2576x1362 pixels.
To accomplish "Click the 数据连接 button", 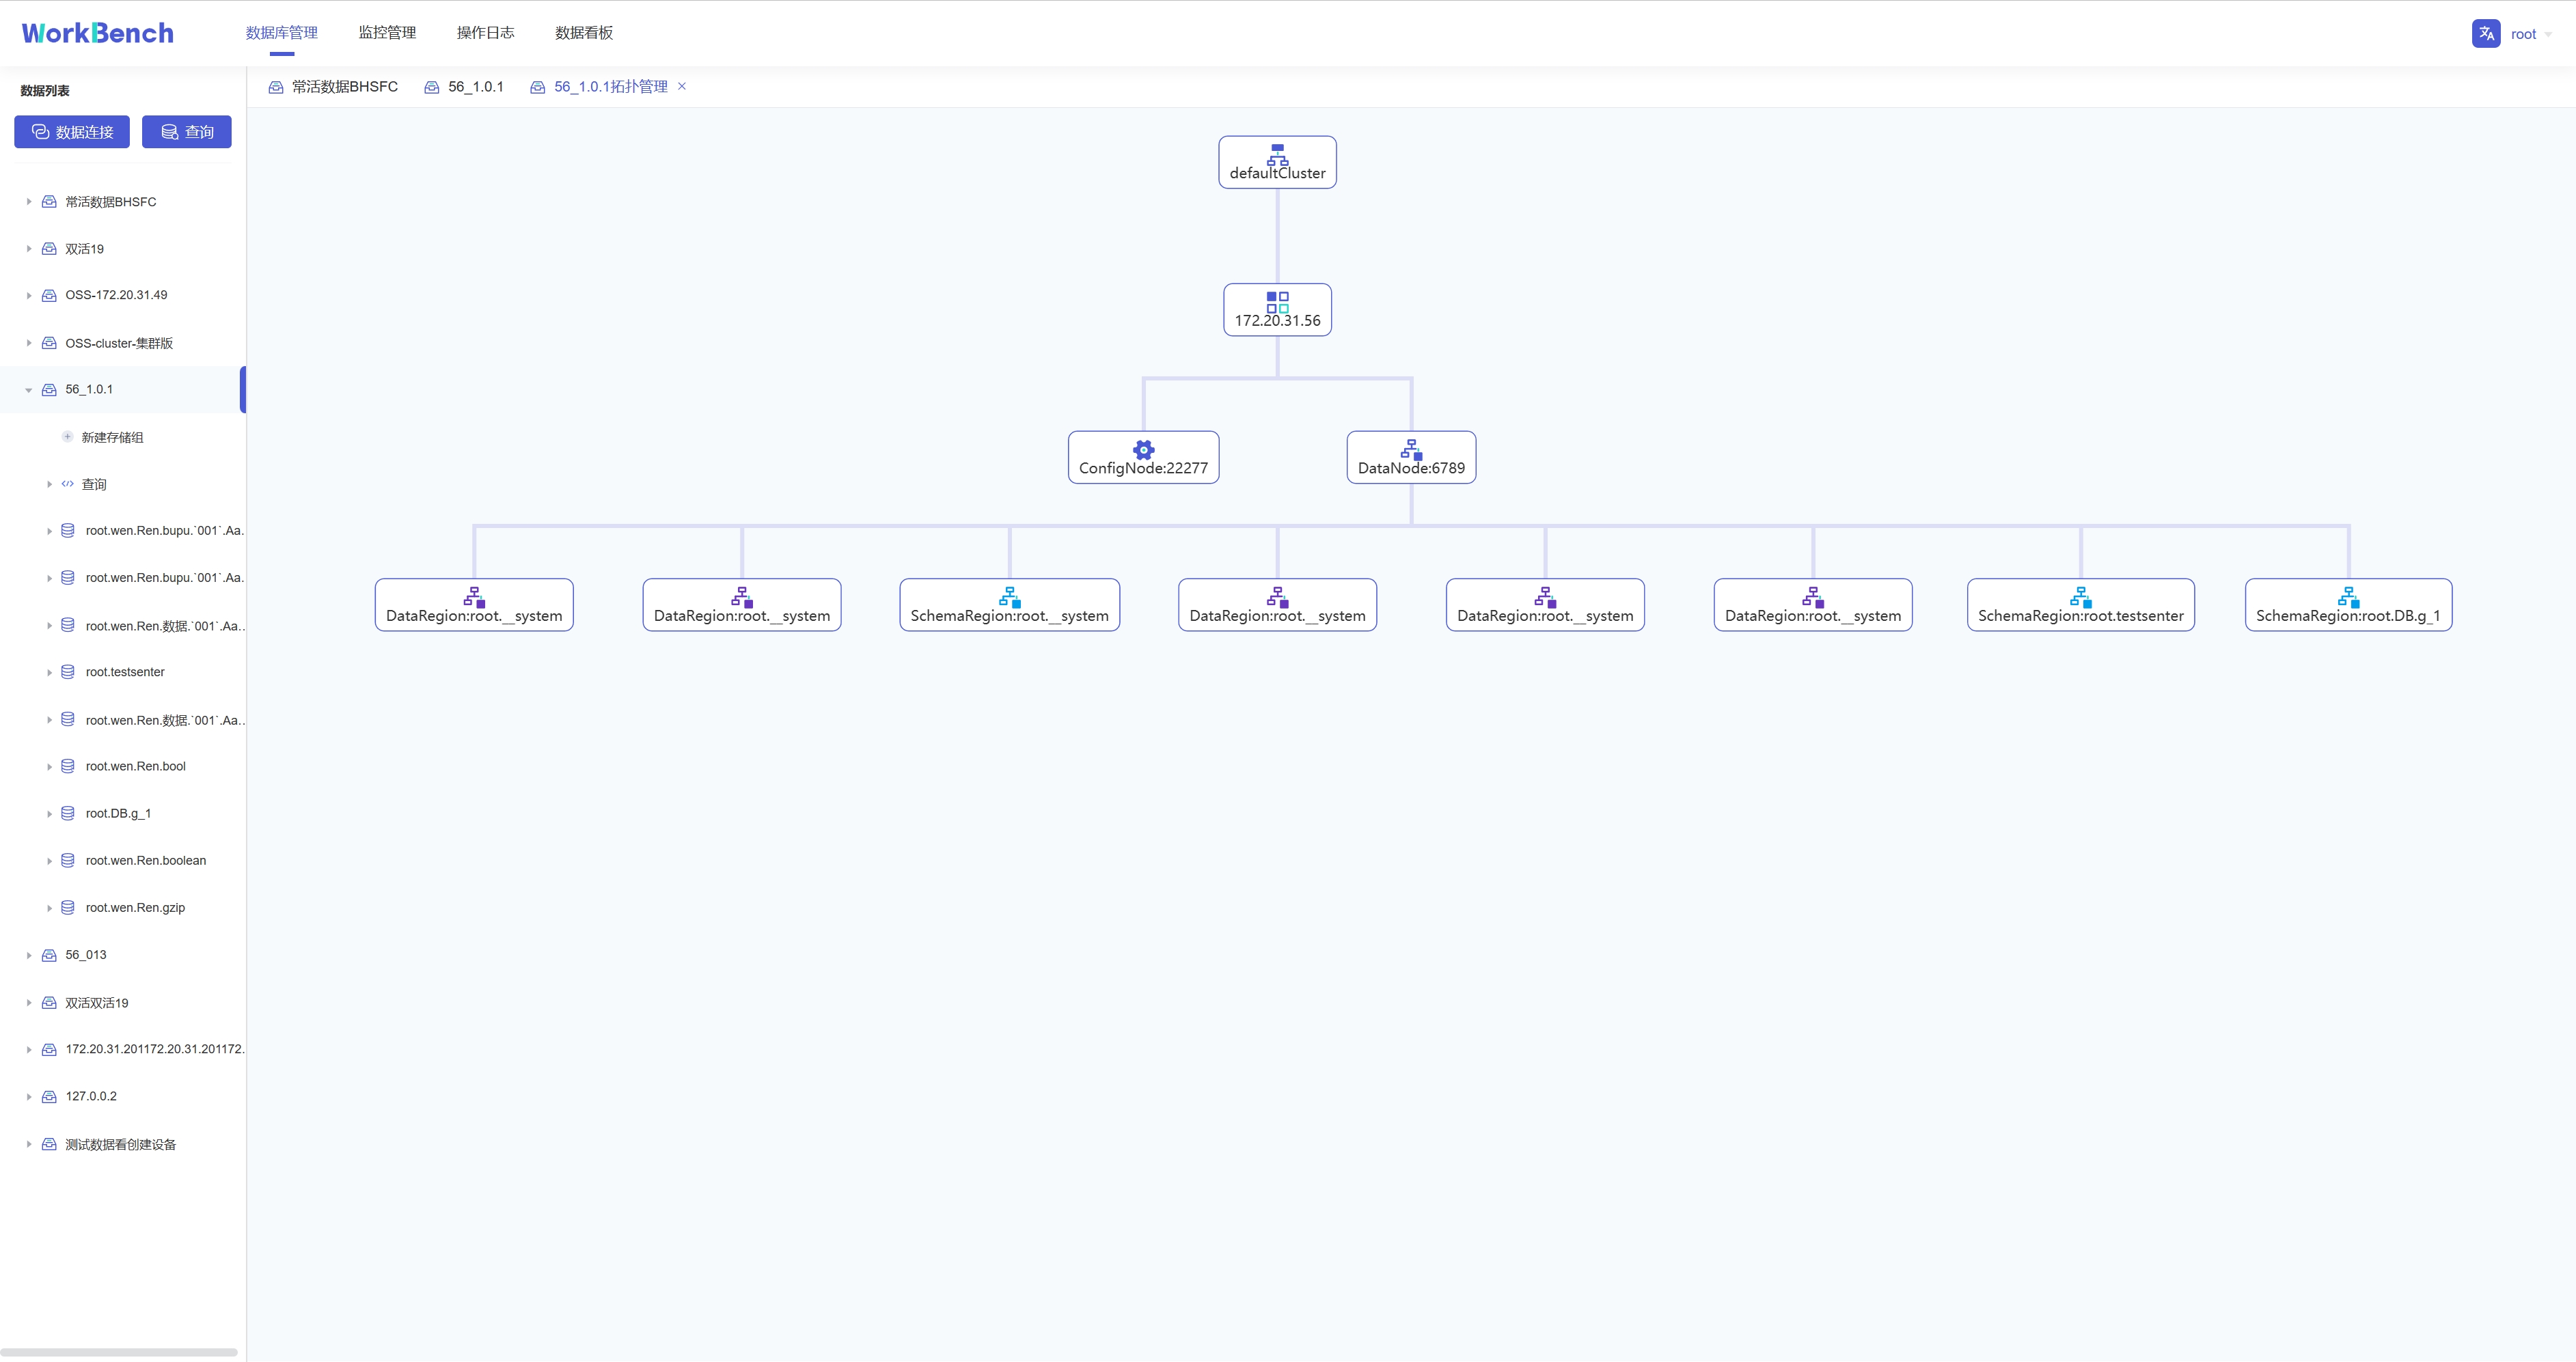I will pyautogui.click(x=72, y=132).
